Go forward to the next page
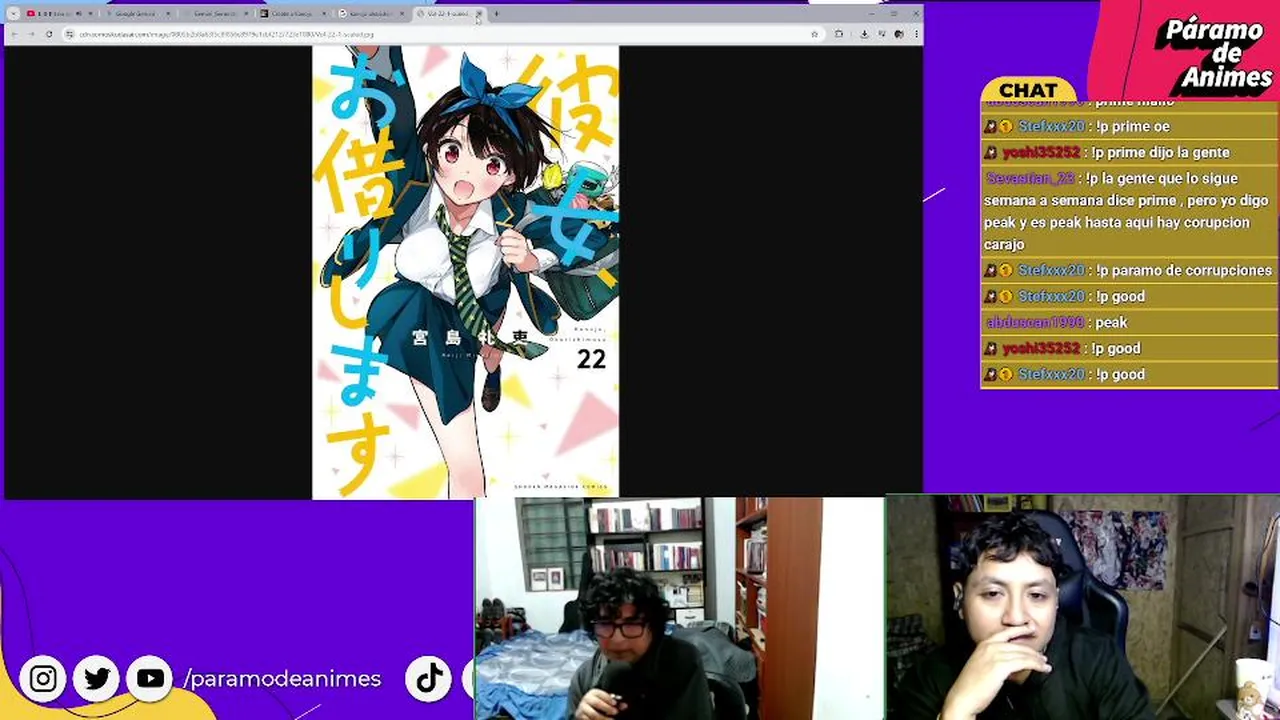The height and width of the screenshot is (720, 1280). (x=31, y=34)
